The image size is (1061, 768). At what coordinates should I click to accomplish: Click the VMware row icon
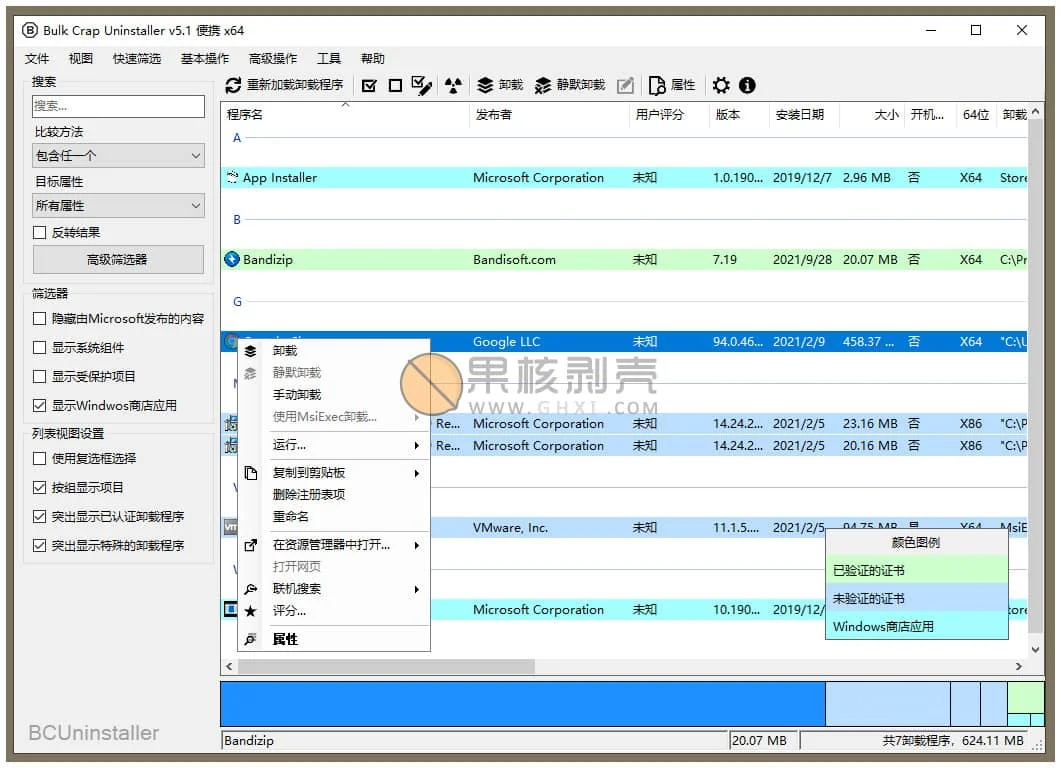(x=231, y=527)
